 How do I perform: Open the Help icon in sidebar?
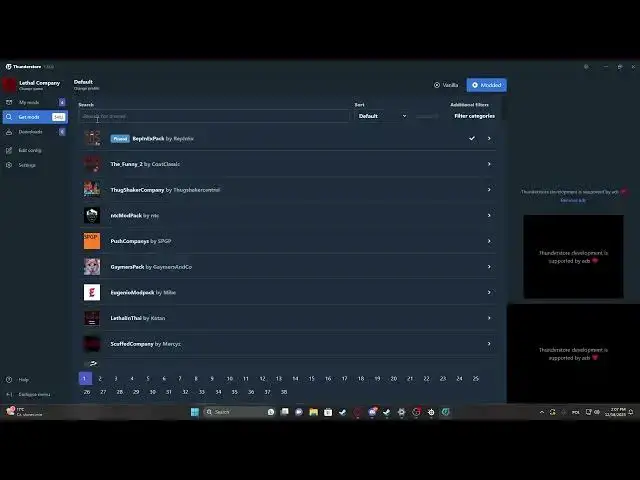(x=10, y=379)
